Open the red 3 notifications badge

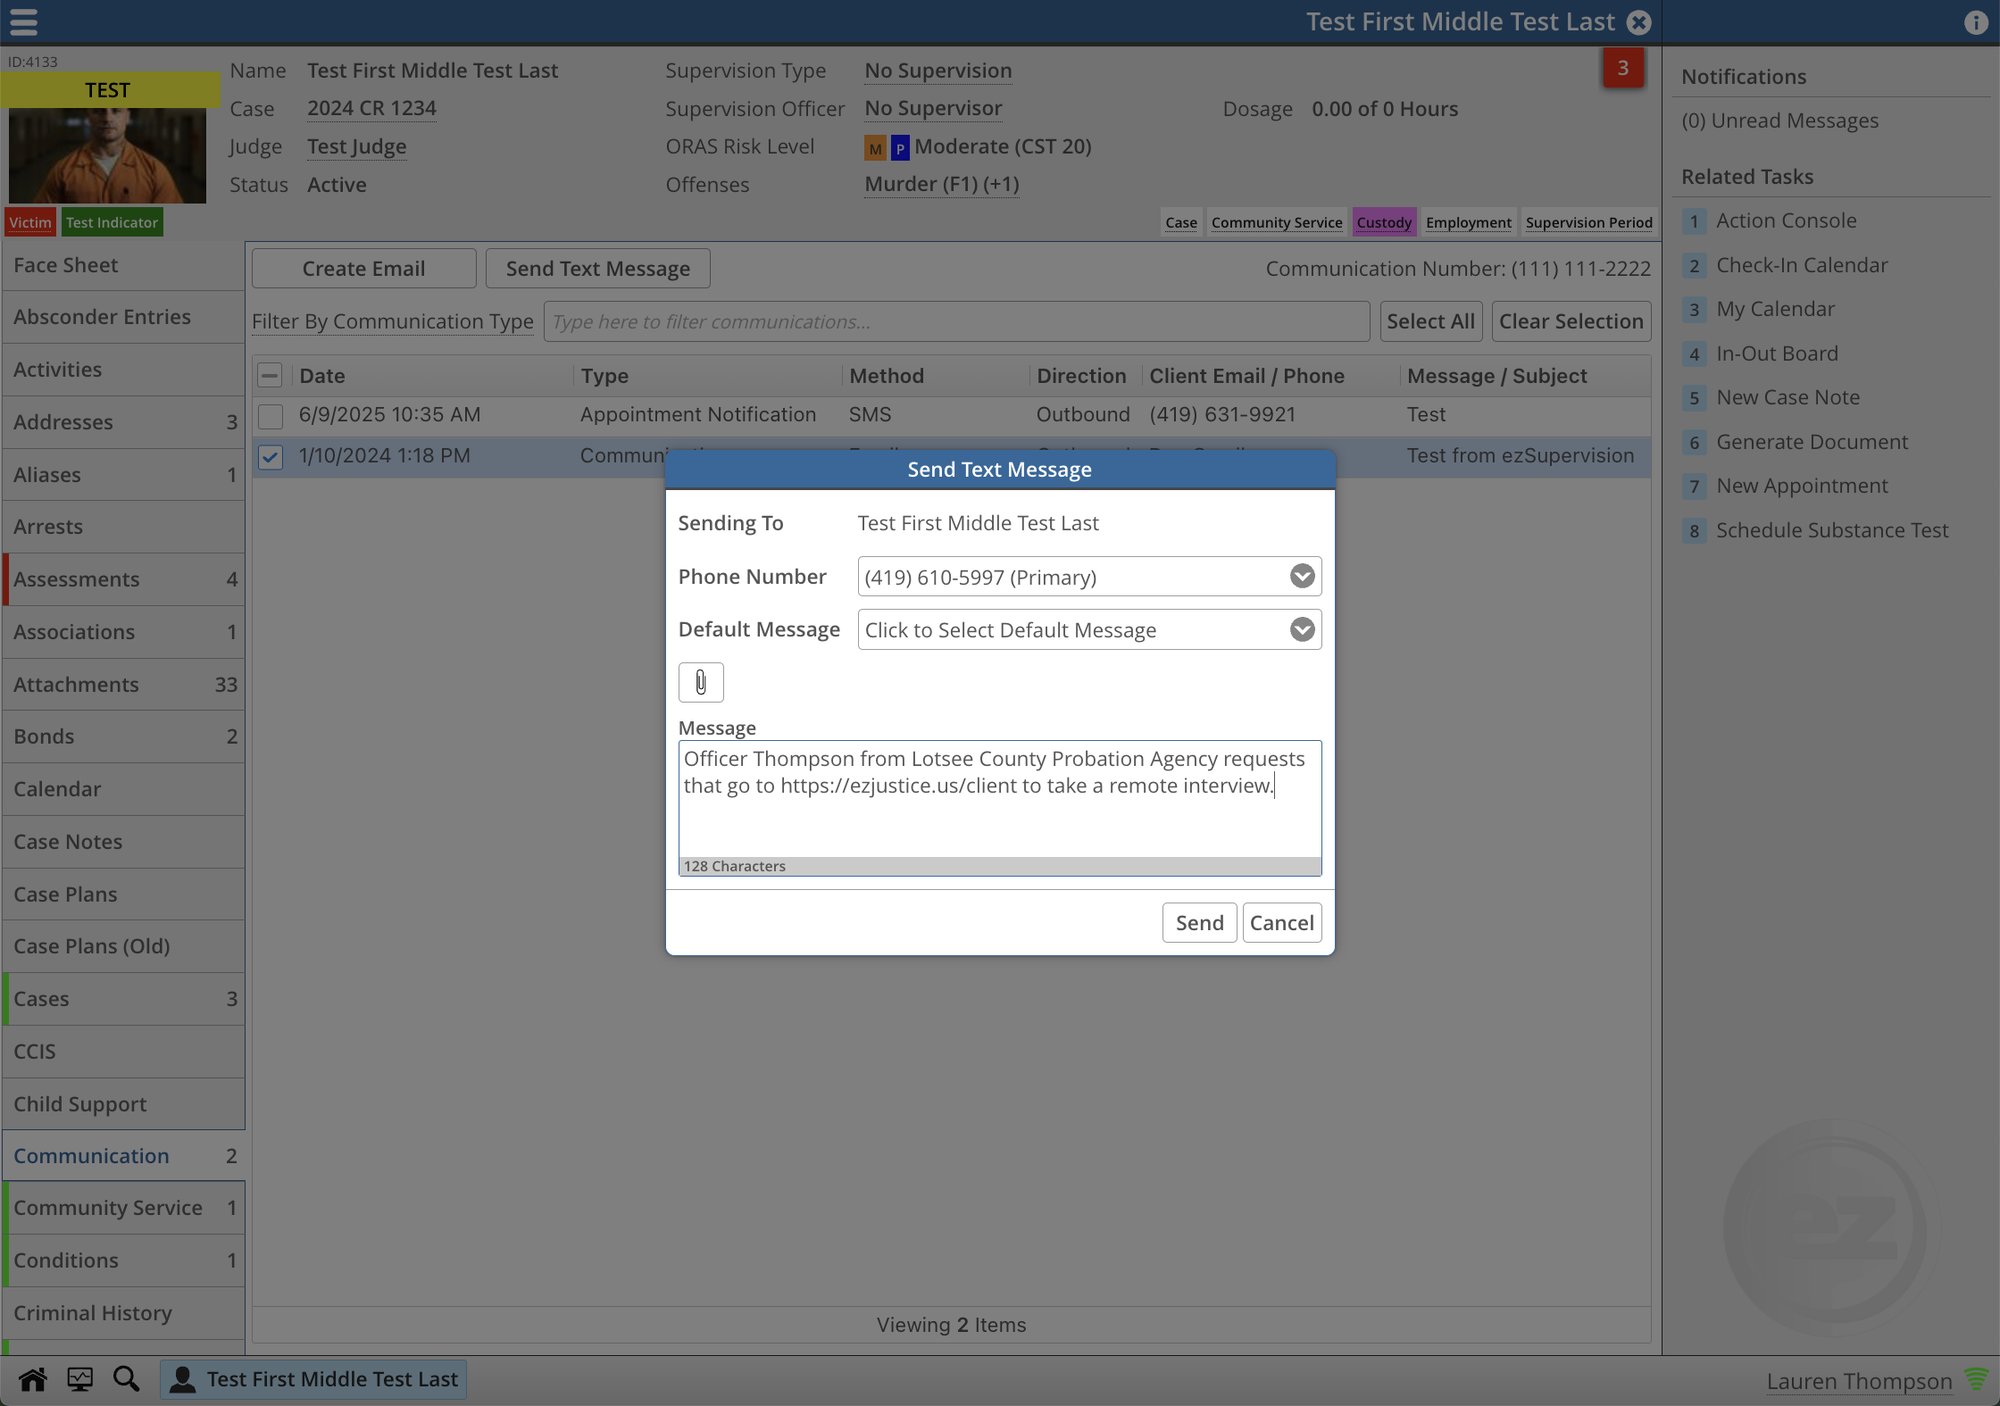(x=1623, y=68)
